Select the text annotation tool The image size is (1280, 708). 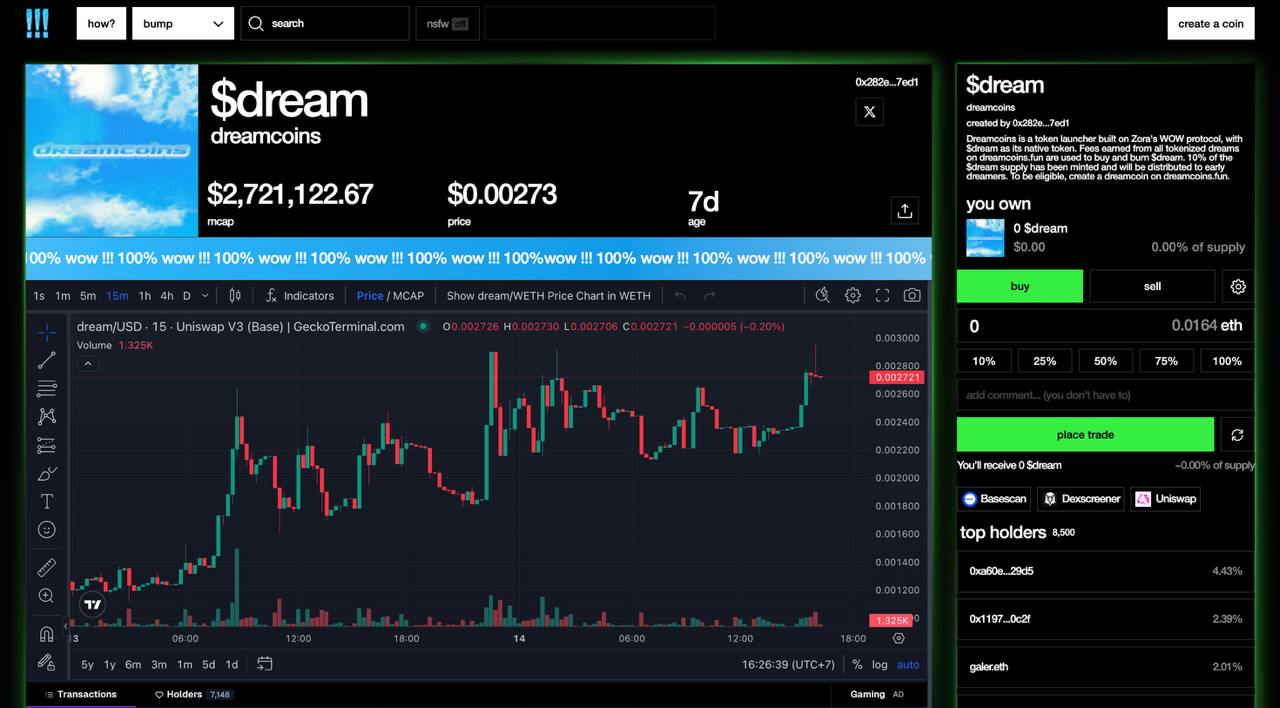pos(46,501)
